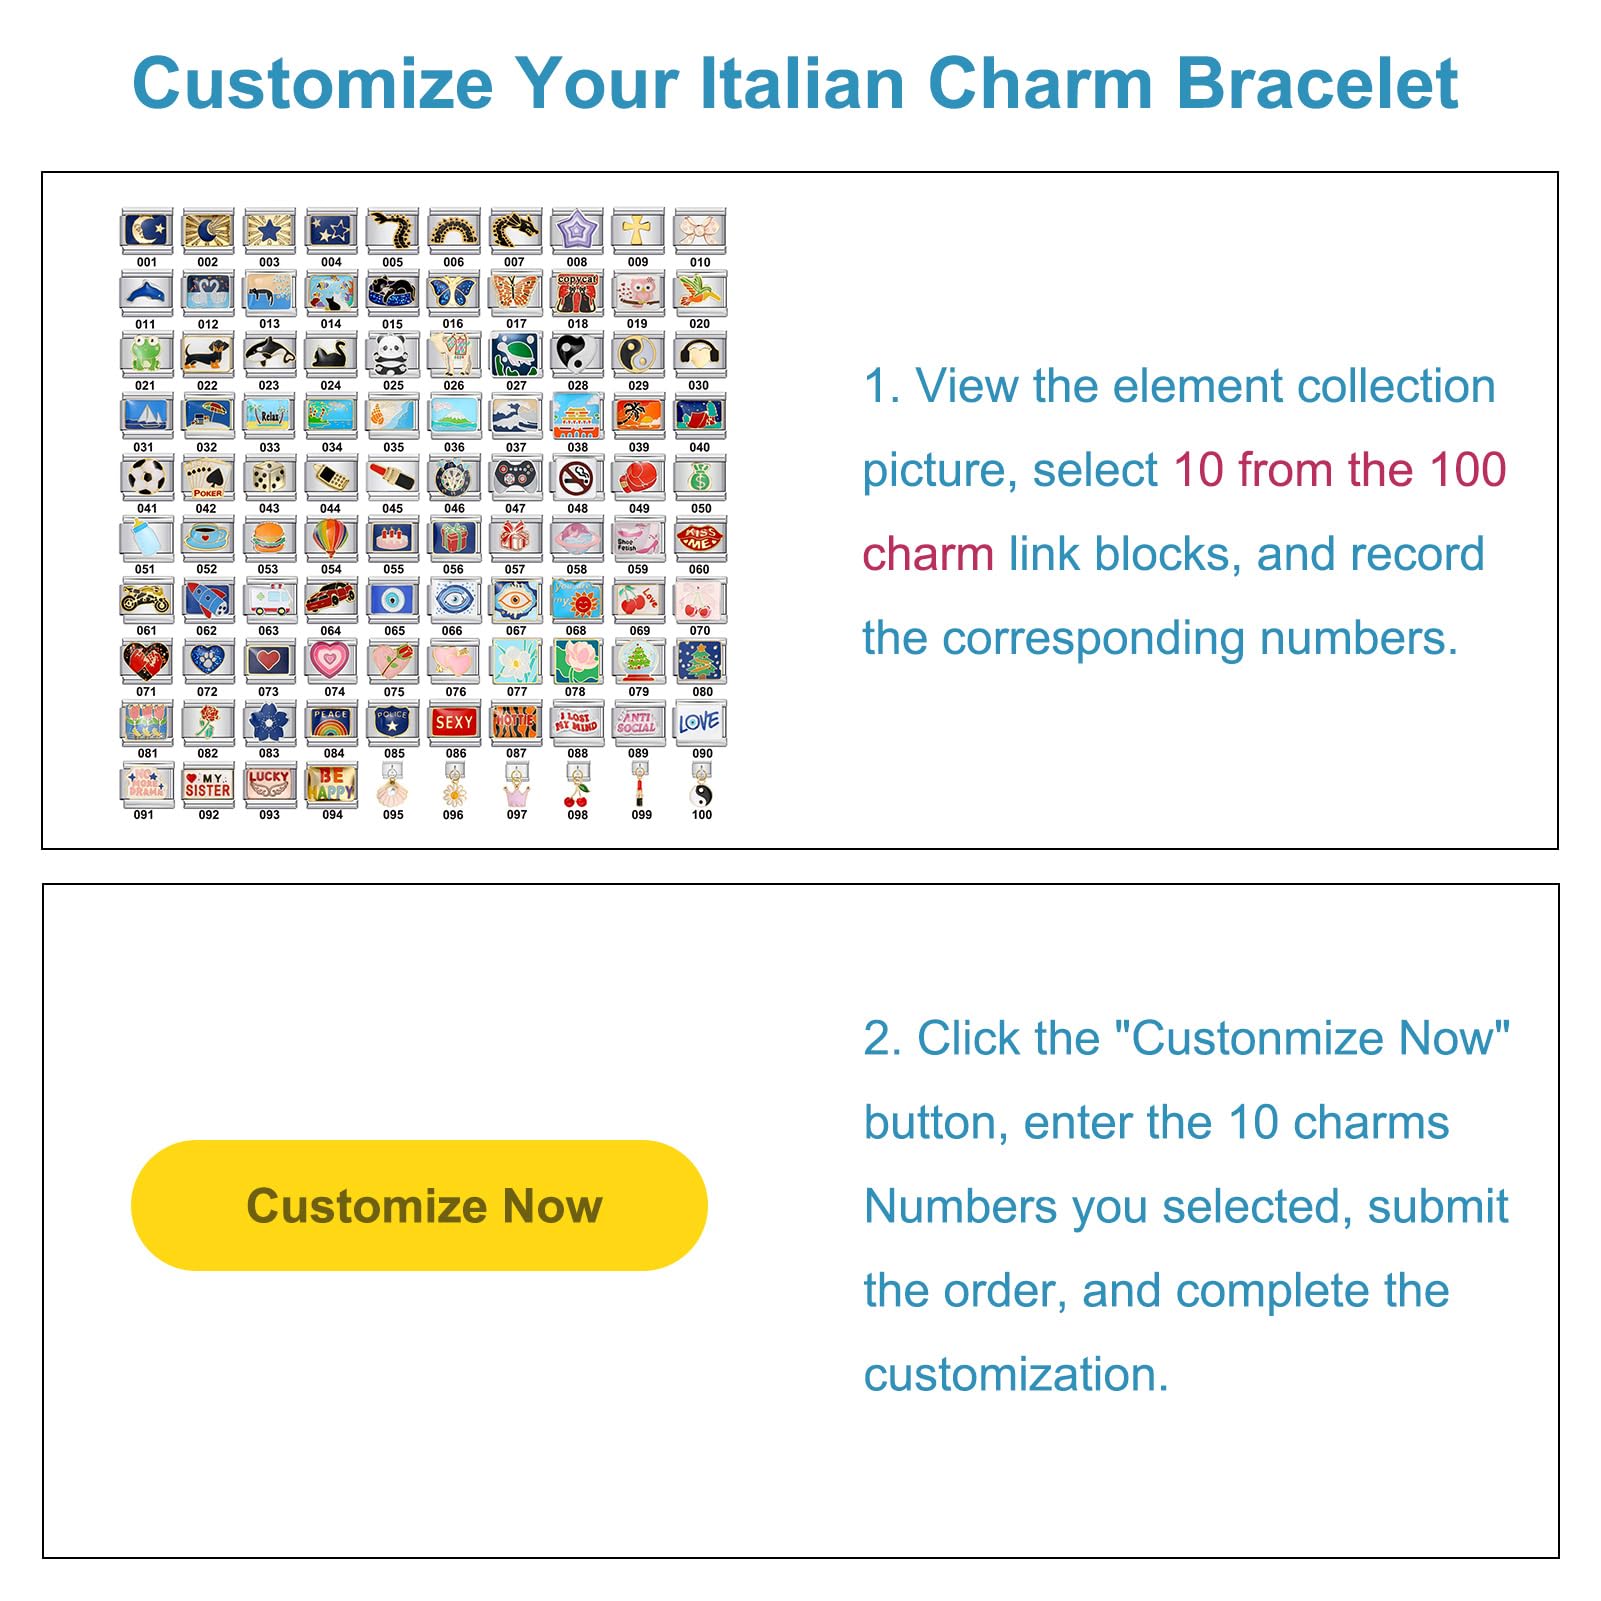Pick the red SEXY text charm 086
The image size is (1601, 1601).
(x=454, y=722)
